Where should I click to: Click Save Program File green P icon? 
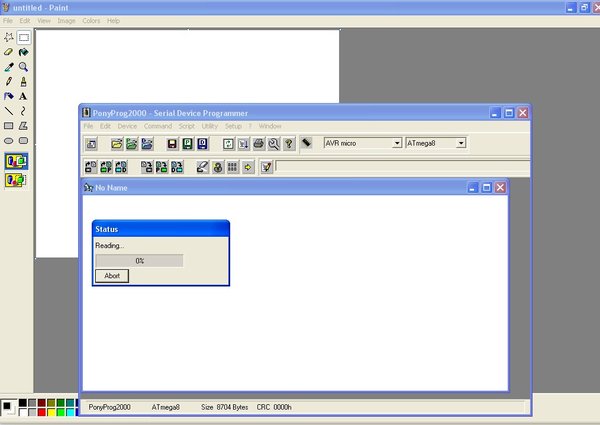(188, 144)
